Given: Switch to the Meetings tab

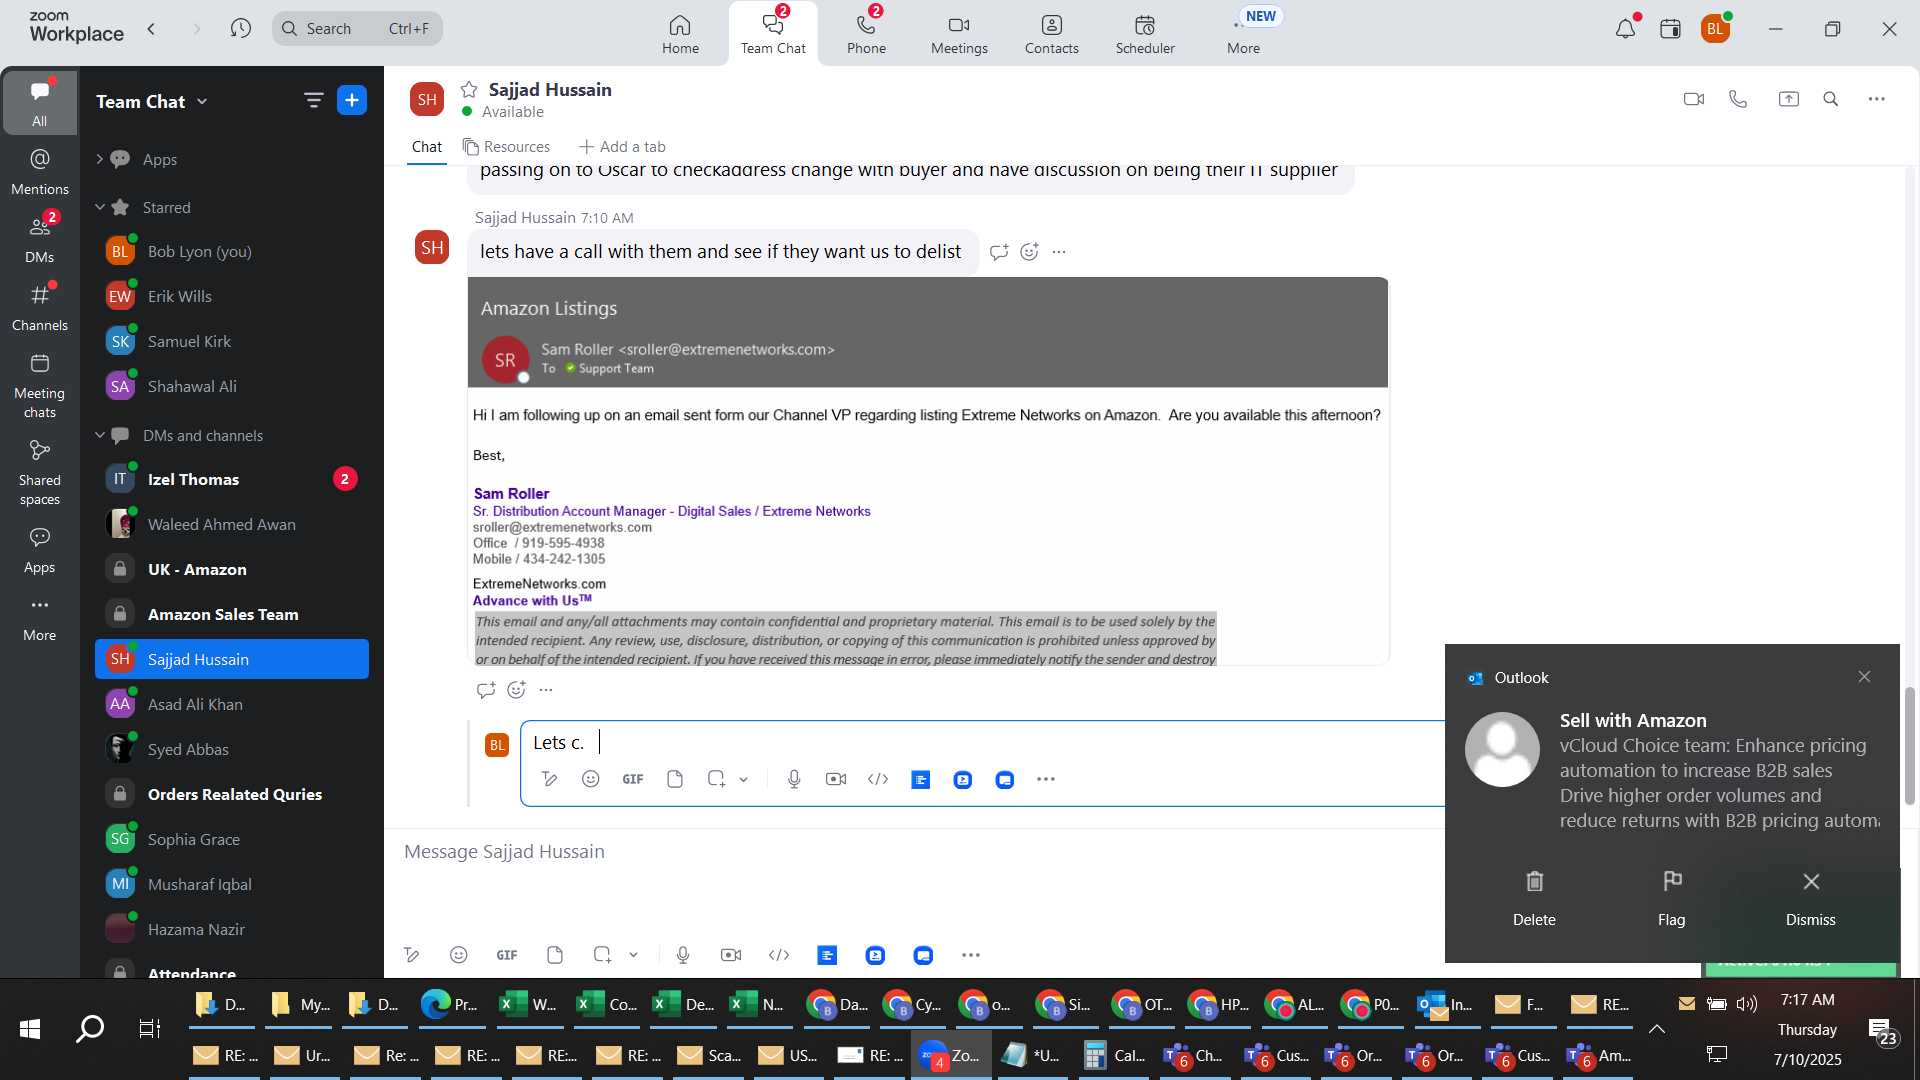Looking at the screenshot, I should coord(959,33).
